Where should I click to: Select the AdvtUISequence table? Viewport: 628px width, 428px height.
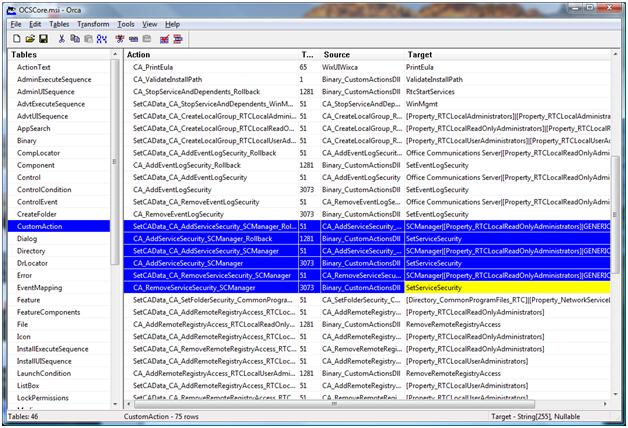coord(42,117)
